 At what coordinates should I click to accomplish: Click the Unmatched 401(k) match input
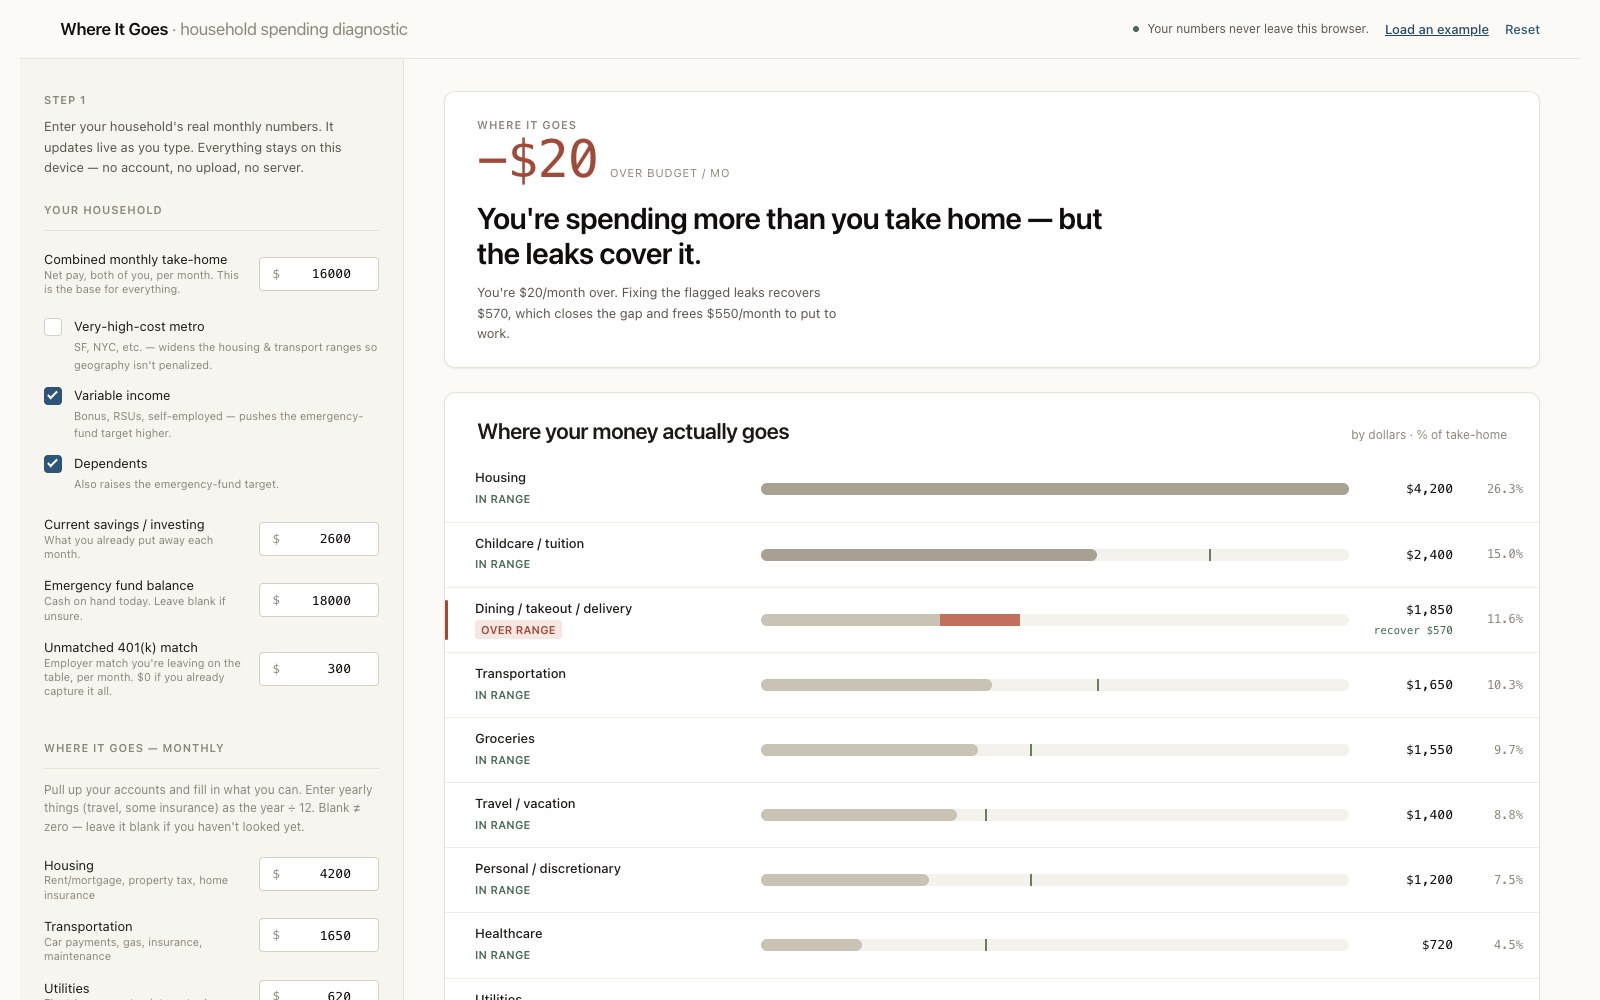click(319, 669)
